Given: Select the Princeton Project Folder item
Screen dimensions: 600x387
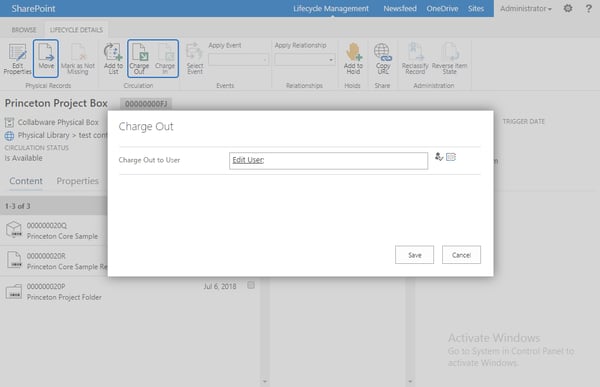Looking at the screenshot, I should pyautogui.click(x=64, y=297).
